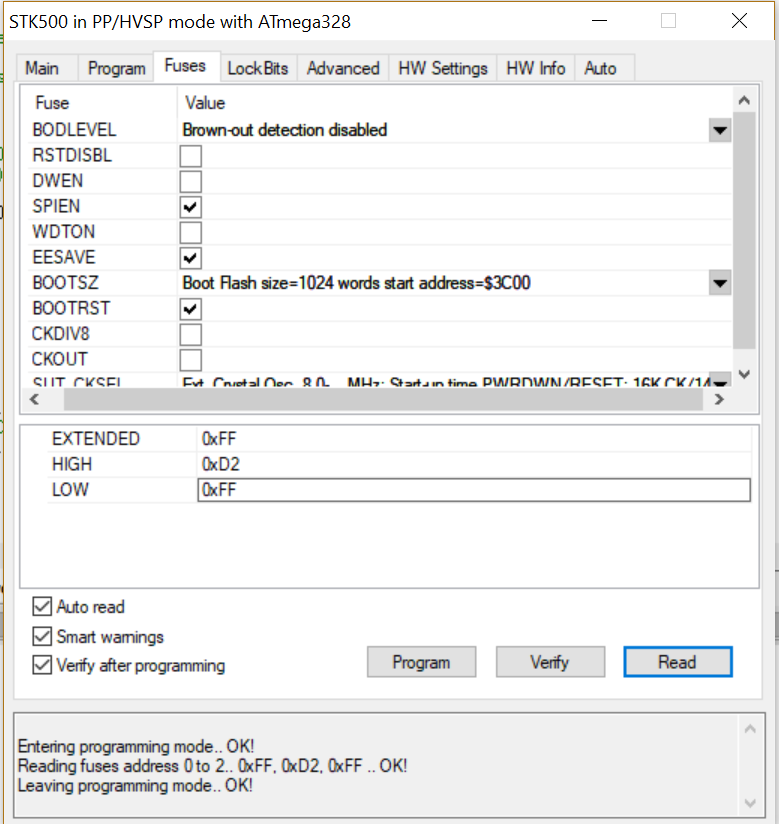This screenshot has width=779, height=824.
Task: Click the Fuse column header
Action: (x=52, y=103)
